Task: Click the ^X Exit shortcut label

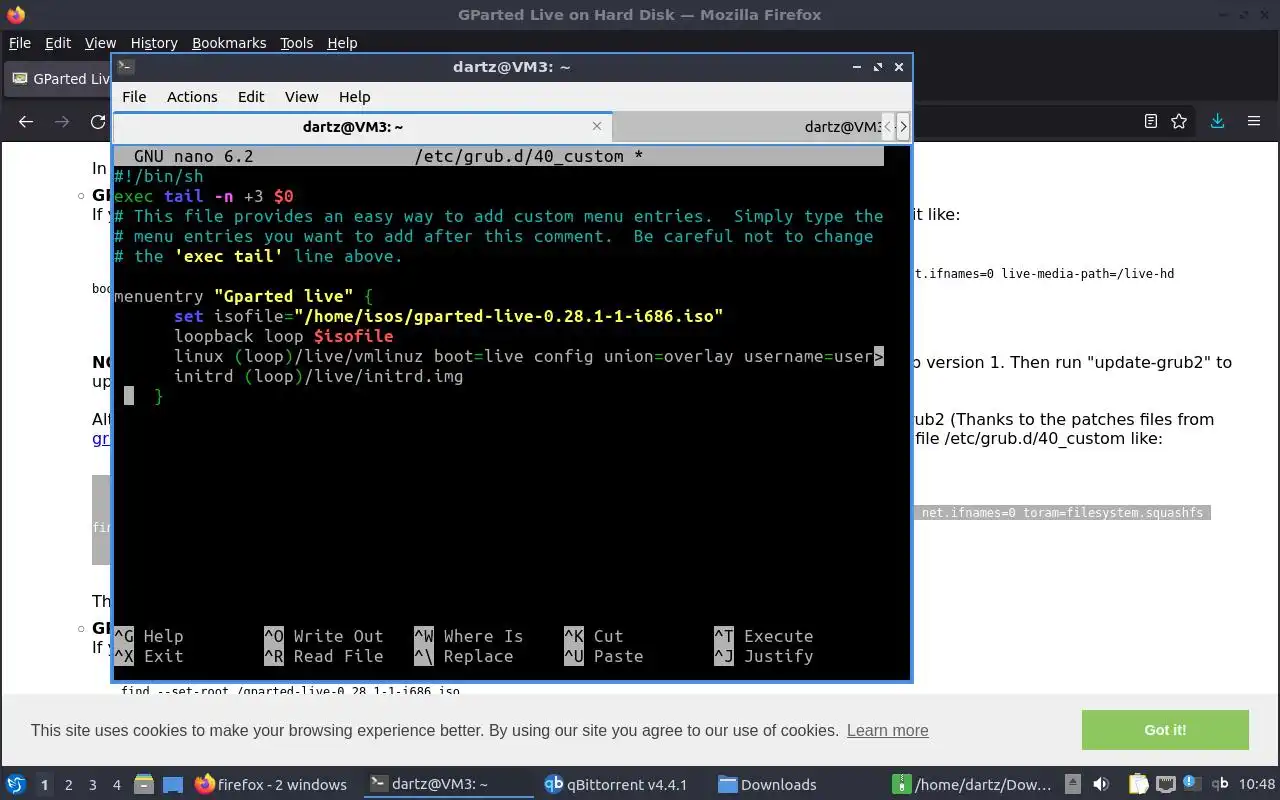Action: [x=148, y=656]
